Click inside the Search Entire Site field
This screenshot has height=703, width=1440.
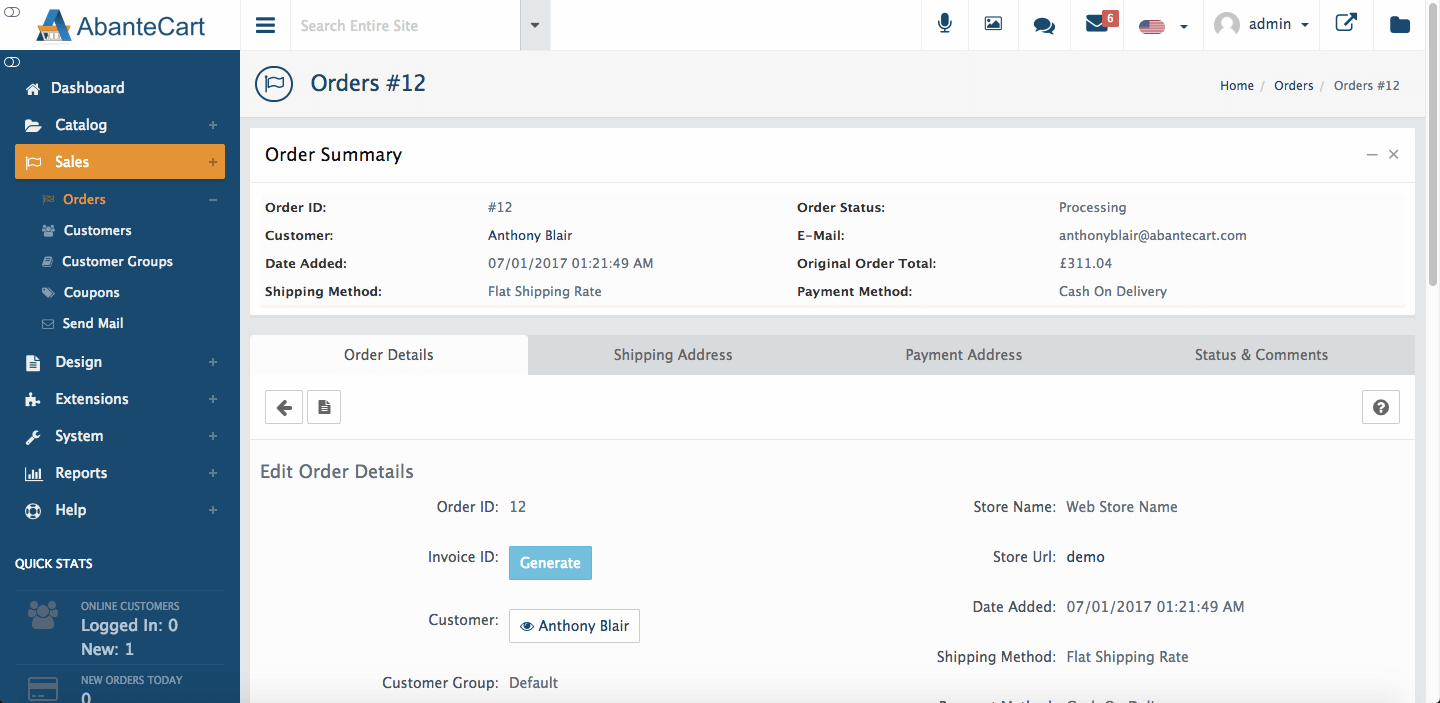coord(400,25)
